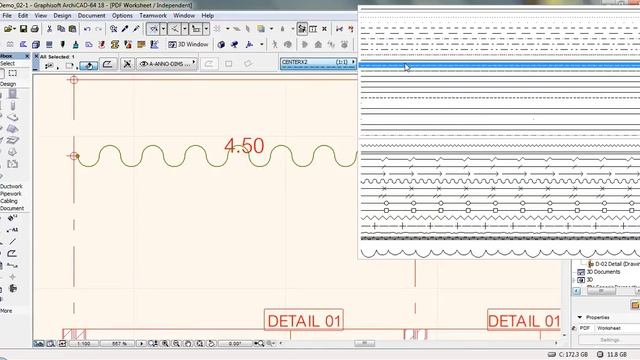
Task: Close the Toolbox panel
Action: point(27,56)
